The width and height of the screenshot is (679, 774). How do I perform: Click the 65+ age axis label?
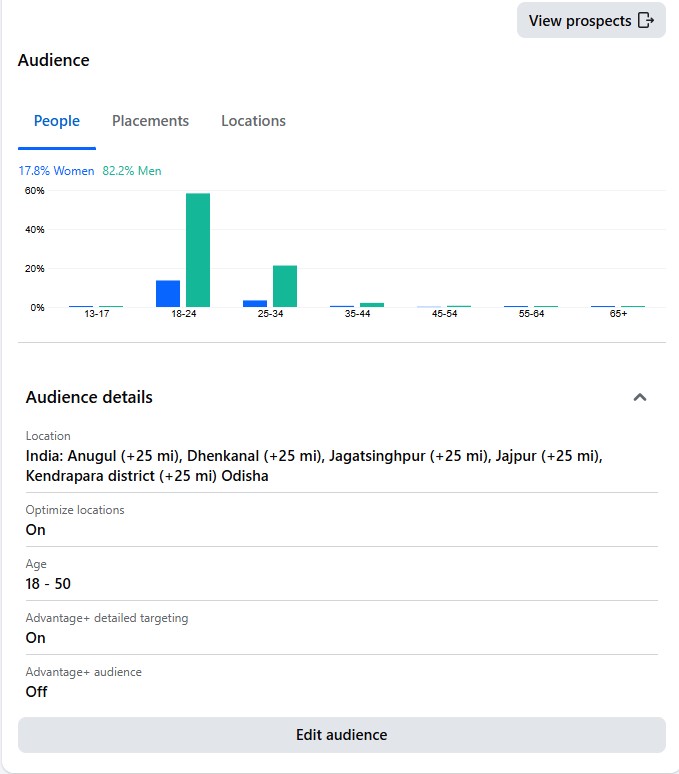click(618, 314)
